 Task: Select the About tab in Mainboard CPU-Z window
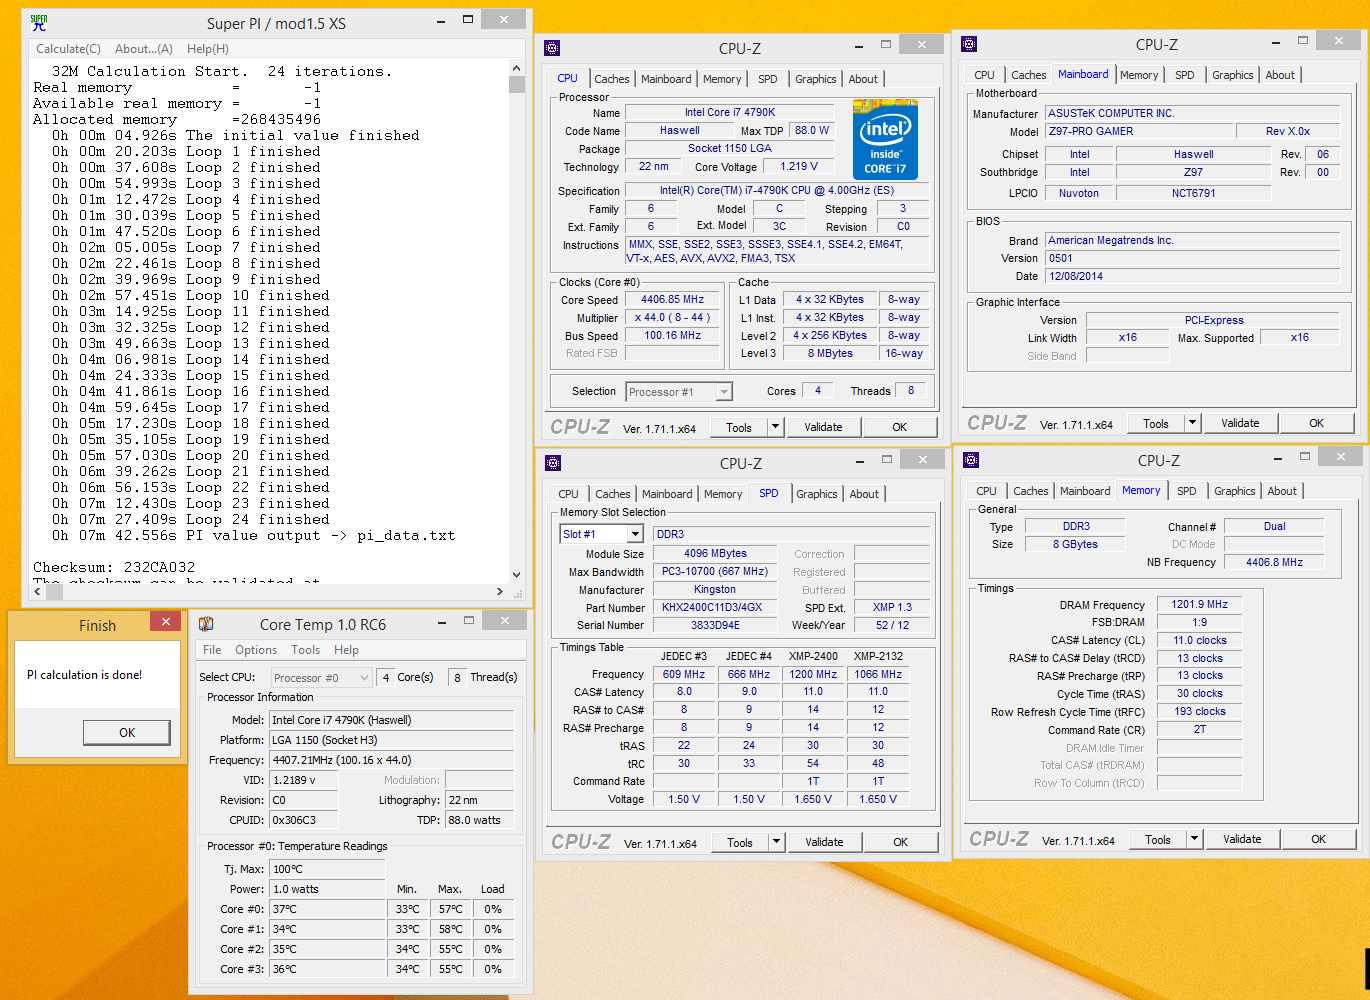(1280, 75)
